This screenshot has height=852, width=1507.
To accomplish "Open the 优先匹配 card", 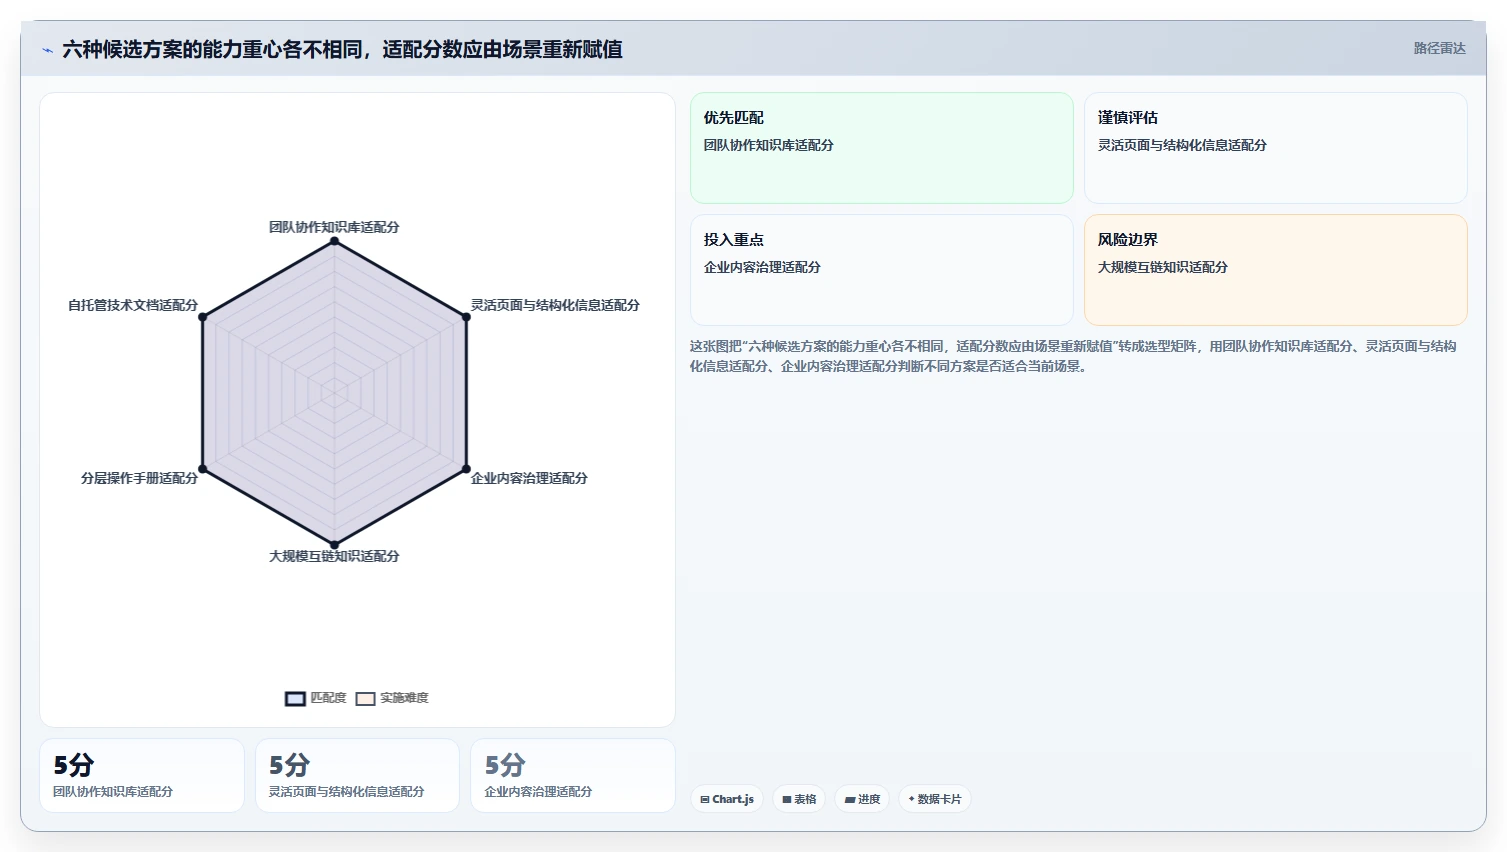I will (881, 148).
